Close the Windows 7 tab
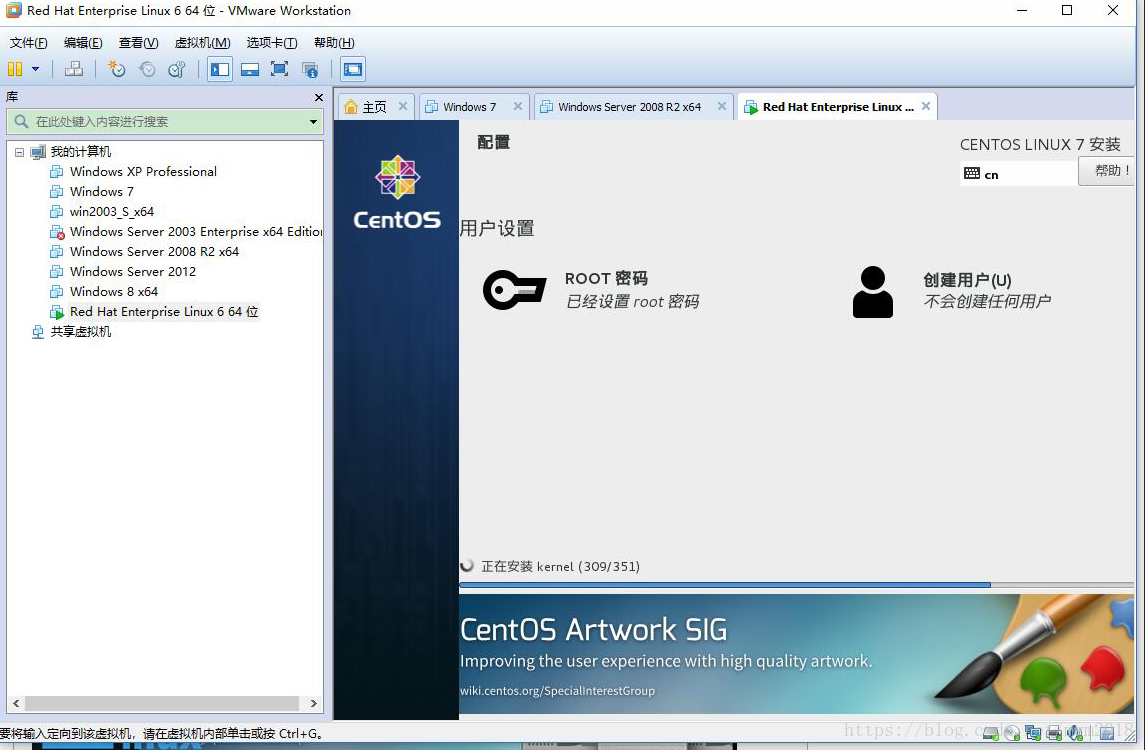This screenshot has width=1145, height=750. (x=518, y=107)
